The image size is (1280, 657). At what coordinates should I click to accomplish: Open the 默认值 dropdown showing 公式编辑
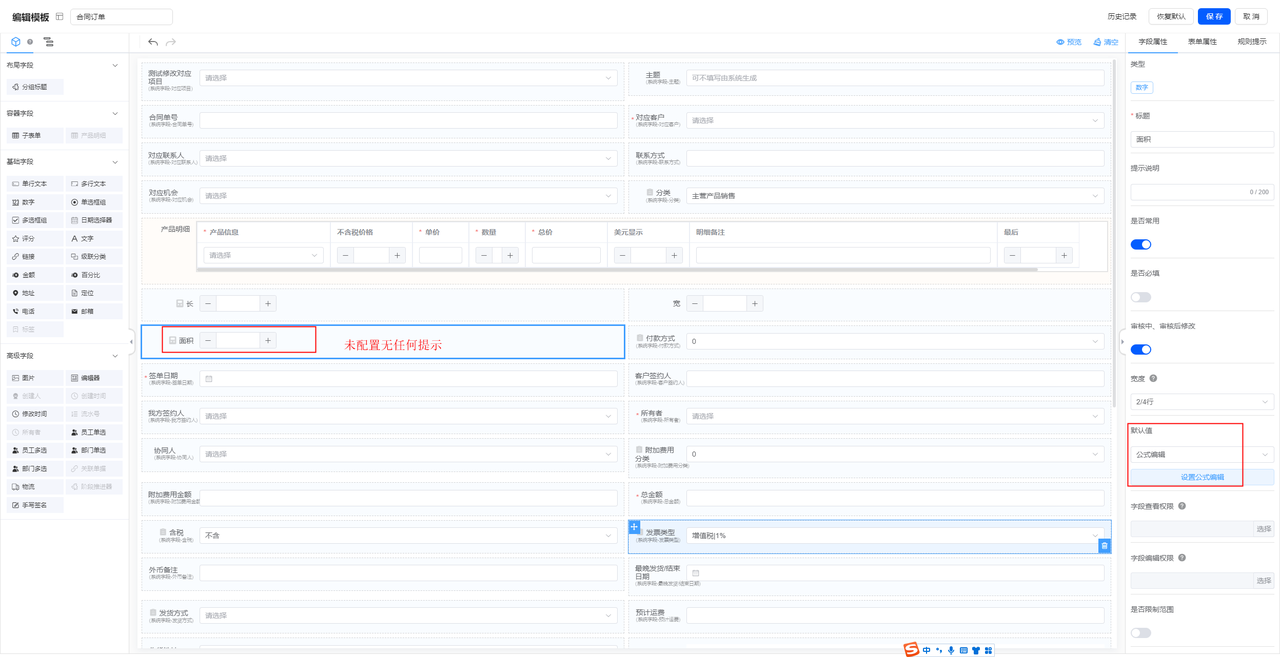pos(1202,454)
